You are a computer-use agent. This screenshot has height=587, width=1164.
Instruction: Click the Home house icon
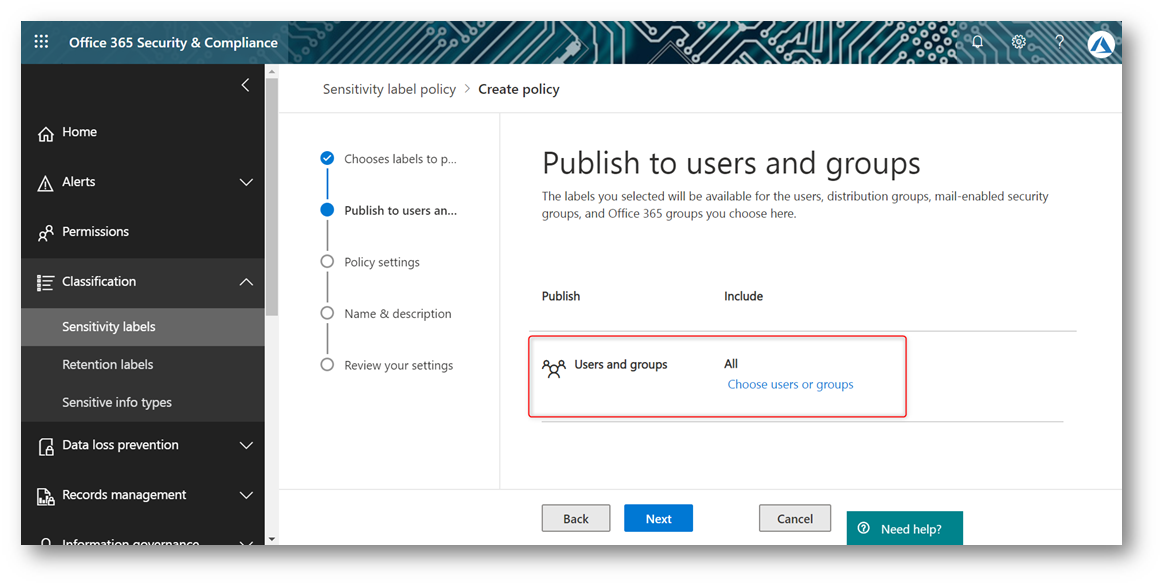point(45,133)
